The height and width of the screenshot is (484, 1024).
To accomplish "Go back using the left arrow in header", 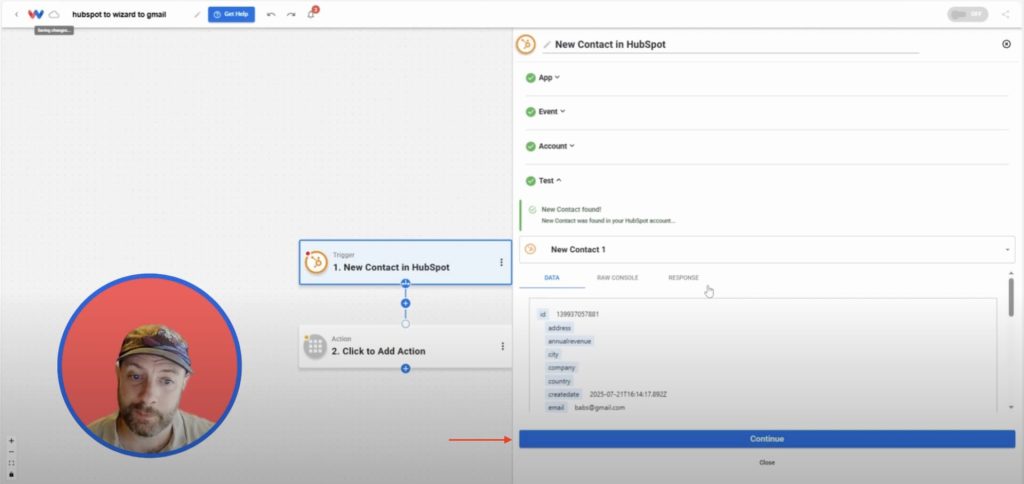I will (x=16, y=14).
